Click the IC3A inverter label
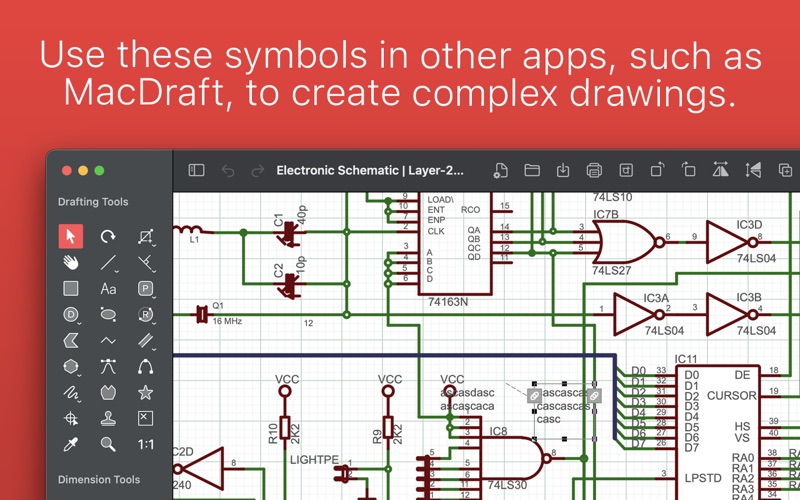Image resolution: width=800 pixels, height=500 pixels. tap(656, 298)
